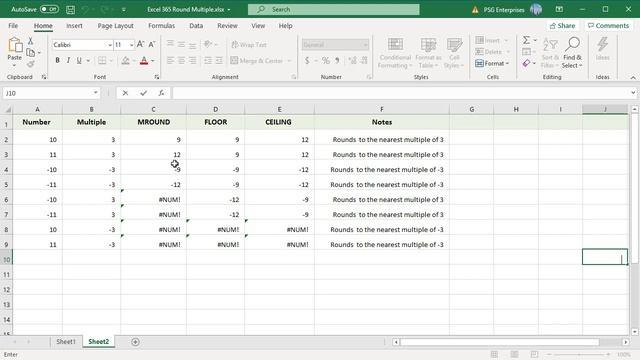Screen dimensions: 640x360
Task: Click the Decrease Font Size icon
Action: [x=152, y=44]
